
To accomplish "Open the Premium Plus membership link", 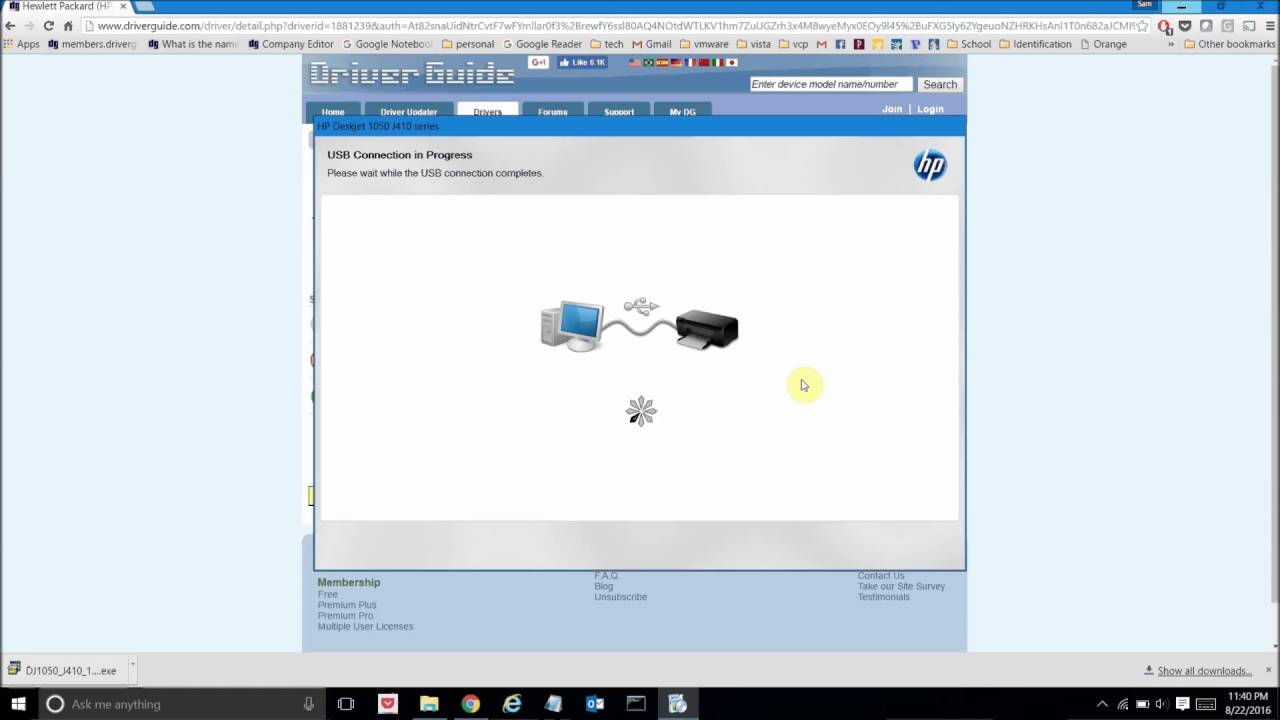I will pos(347,605).
